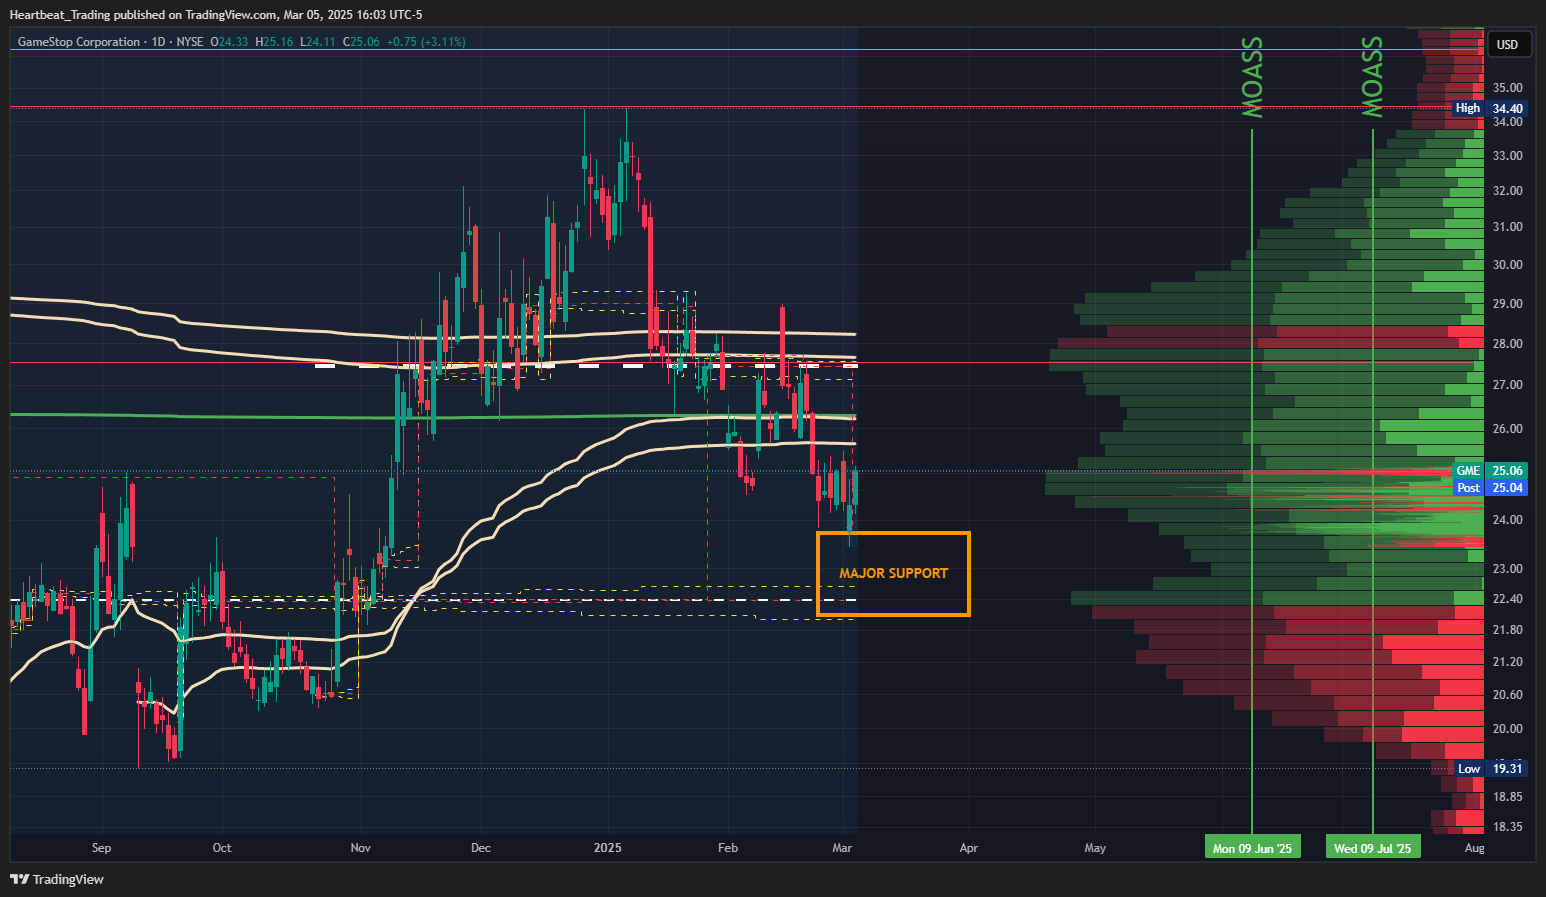Click the 21.20 price axis label
Image resolution: width=1546 pixels, height=897 pixels.
tap(1508, 662)
